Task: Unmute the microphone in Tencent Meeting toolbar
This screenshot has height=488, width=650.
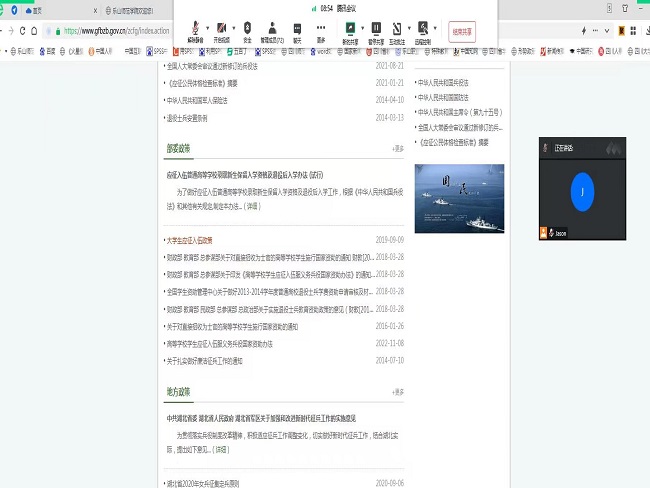Action: tap(195, 32)
